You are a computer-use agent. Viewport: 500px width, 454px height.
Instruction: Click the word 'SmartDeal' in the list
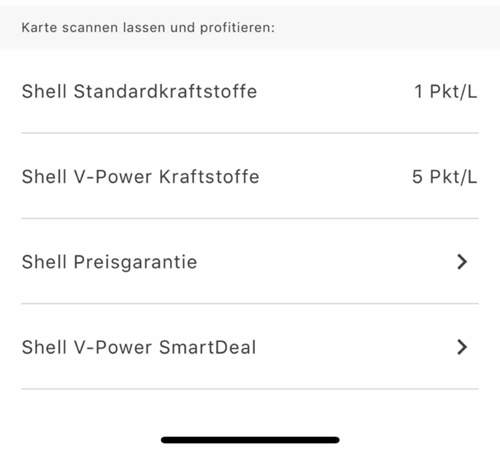[x=208, y=347]
